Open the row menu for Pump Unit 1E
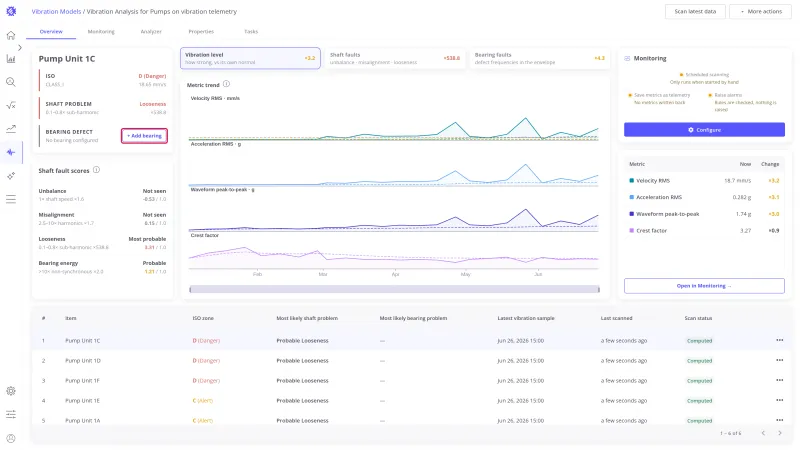 780,400
